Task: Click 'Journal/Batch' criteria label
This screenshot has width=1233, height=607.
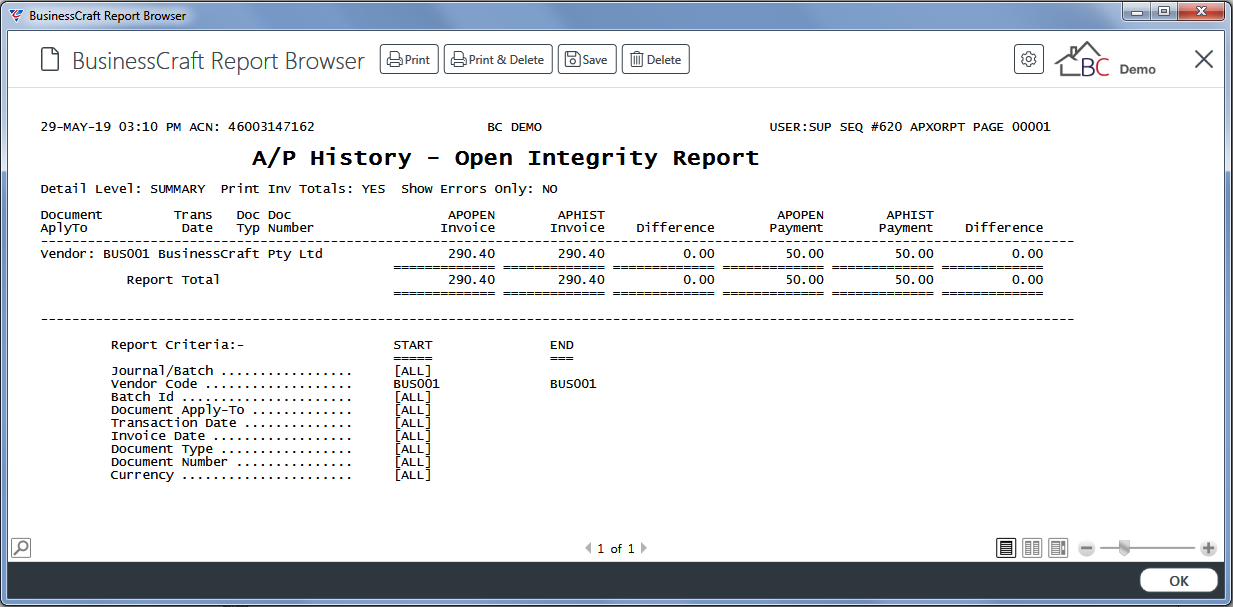Action: tap(162, 371)
